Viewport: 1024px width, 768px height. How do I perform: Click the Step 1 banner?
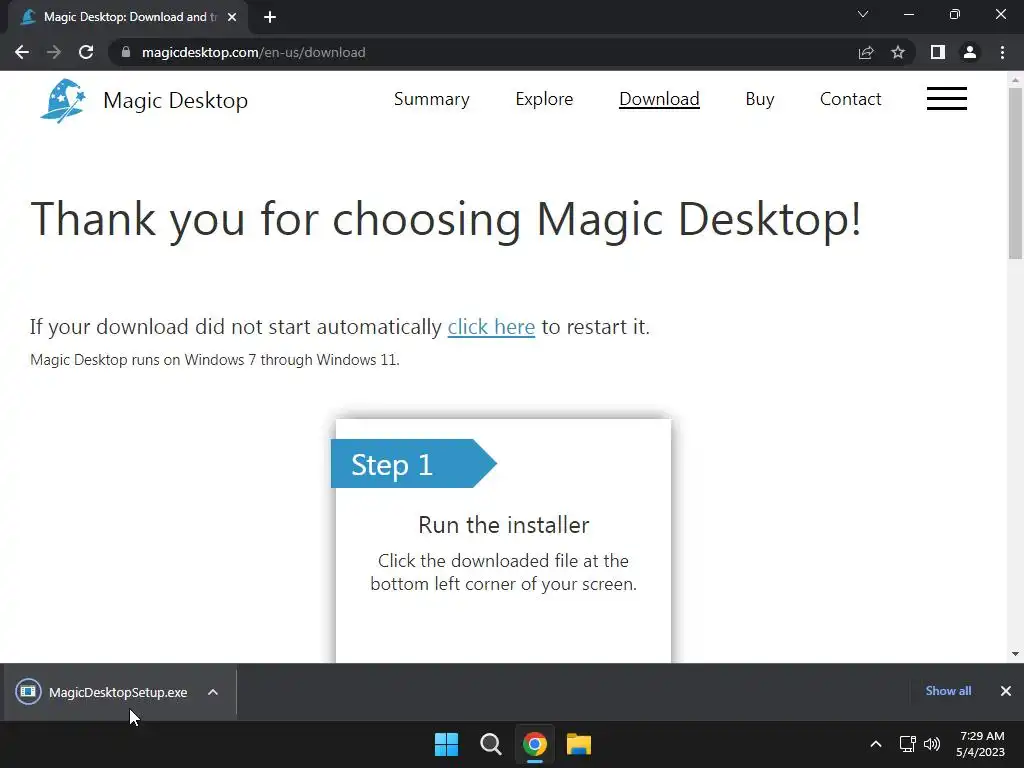[413, 464]
